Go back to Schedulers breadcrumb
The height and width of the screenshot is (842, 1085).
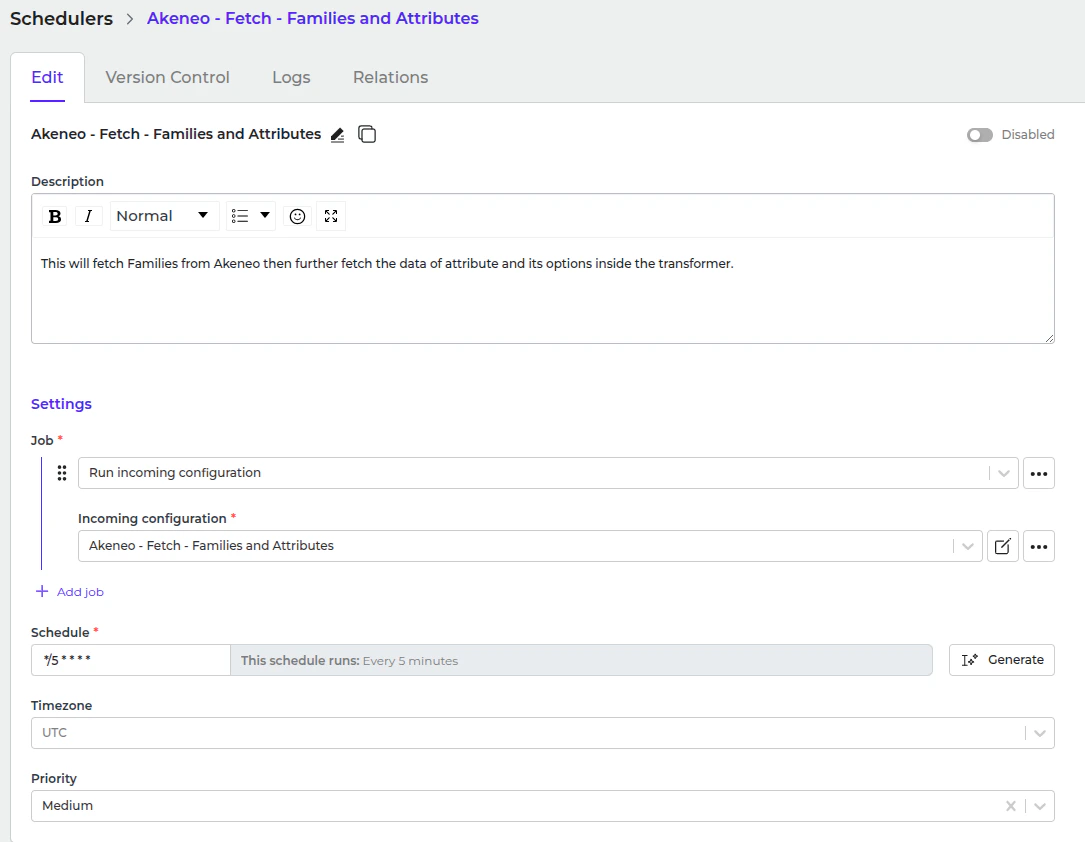coord(61,19)
